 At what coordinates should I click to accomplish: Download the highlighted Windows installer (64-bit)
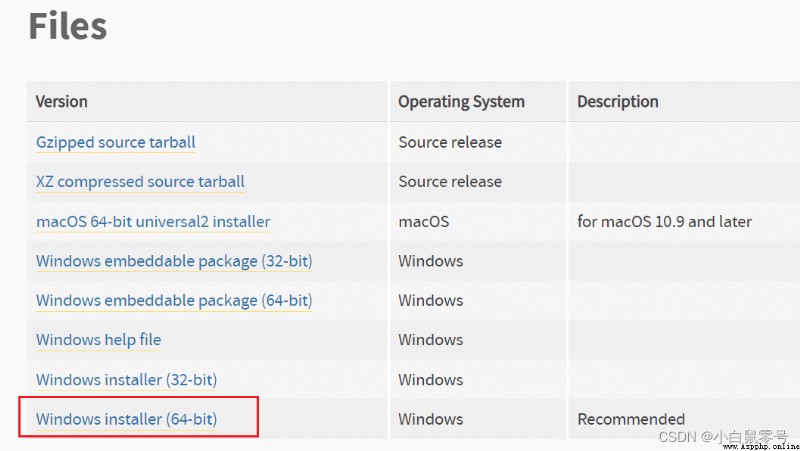click(x=127, y=419)
